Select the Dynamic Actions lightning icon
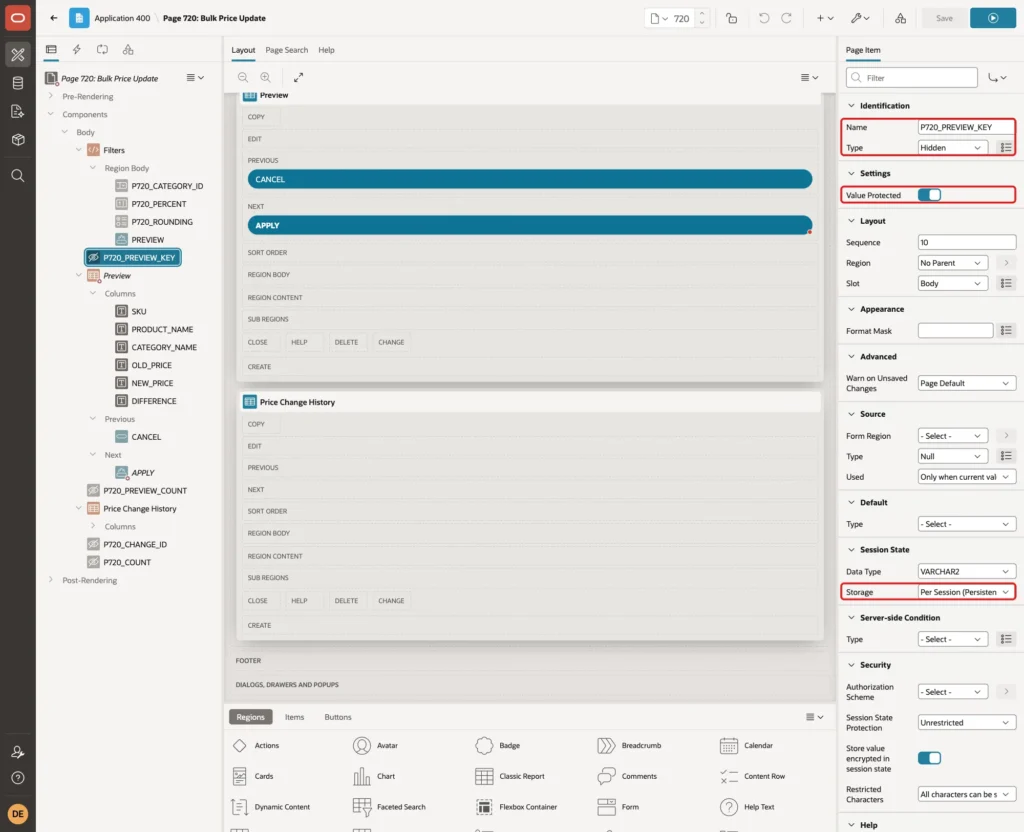The image size is (1024, 832). pos(76,50)
